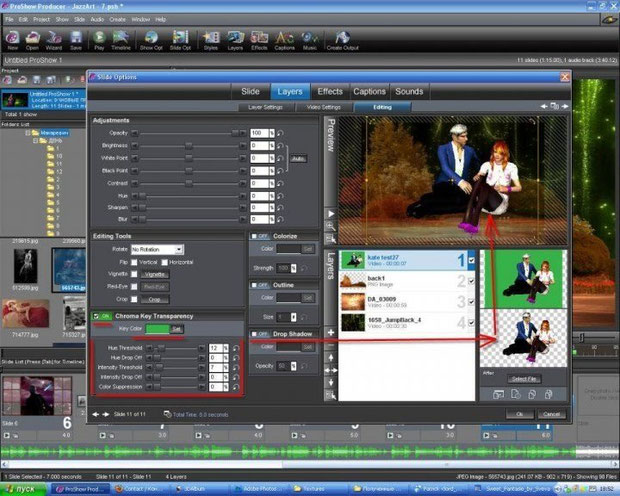Open Show Options toolbar icon
620x496 pixels.
click(x=151, y=40)
